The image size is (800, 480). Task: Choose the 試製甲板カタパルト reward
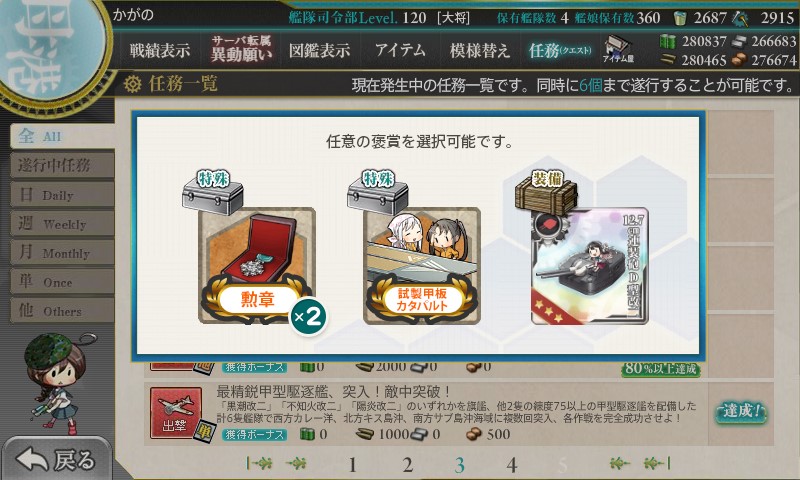[421, 266]
